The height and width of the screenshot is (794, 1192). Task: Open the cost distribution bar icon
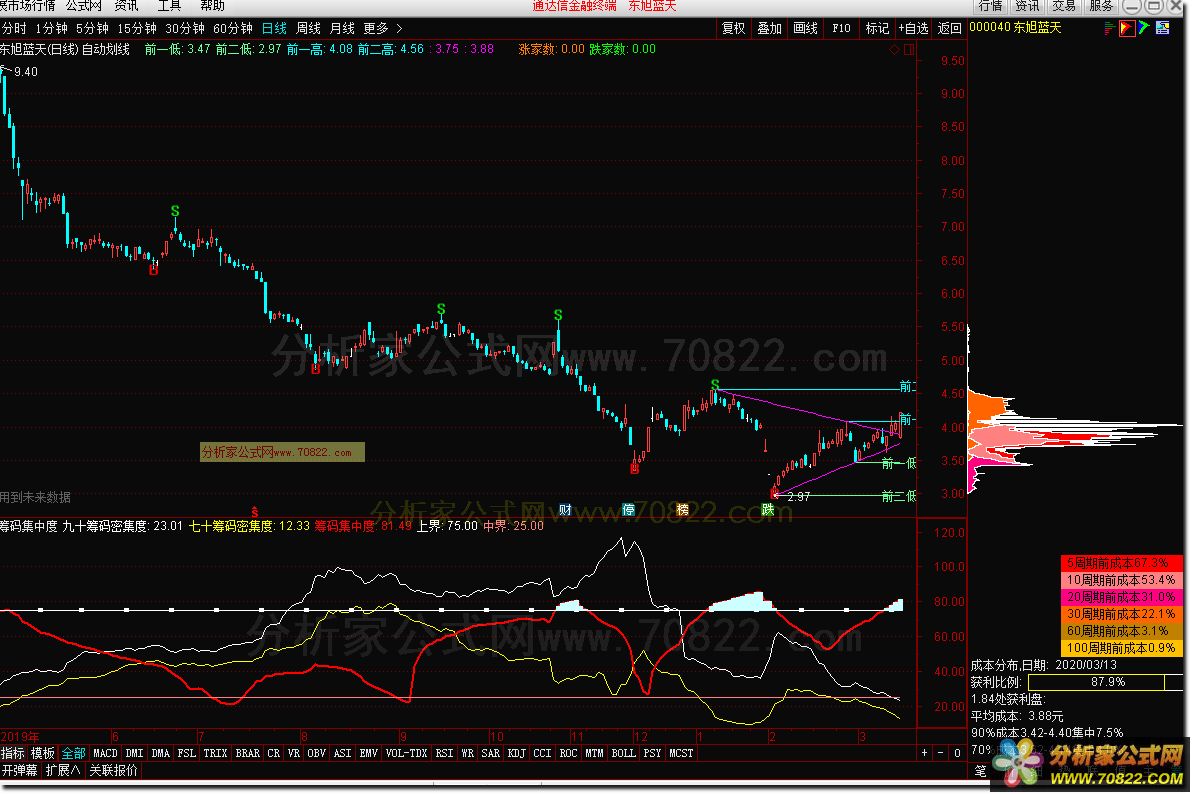(x=1110, y=28)
